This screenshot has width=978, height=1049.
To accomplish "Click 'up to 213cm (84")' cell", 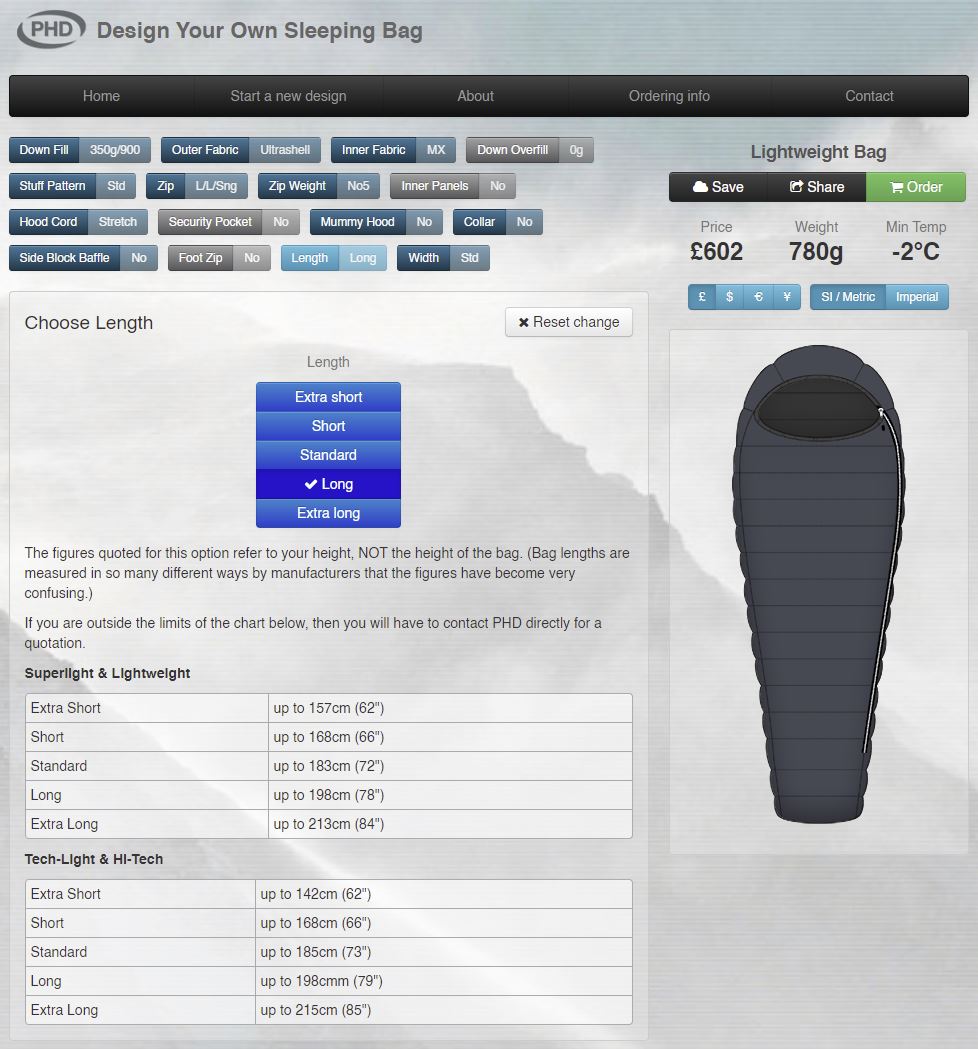I will [450, 824].
